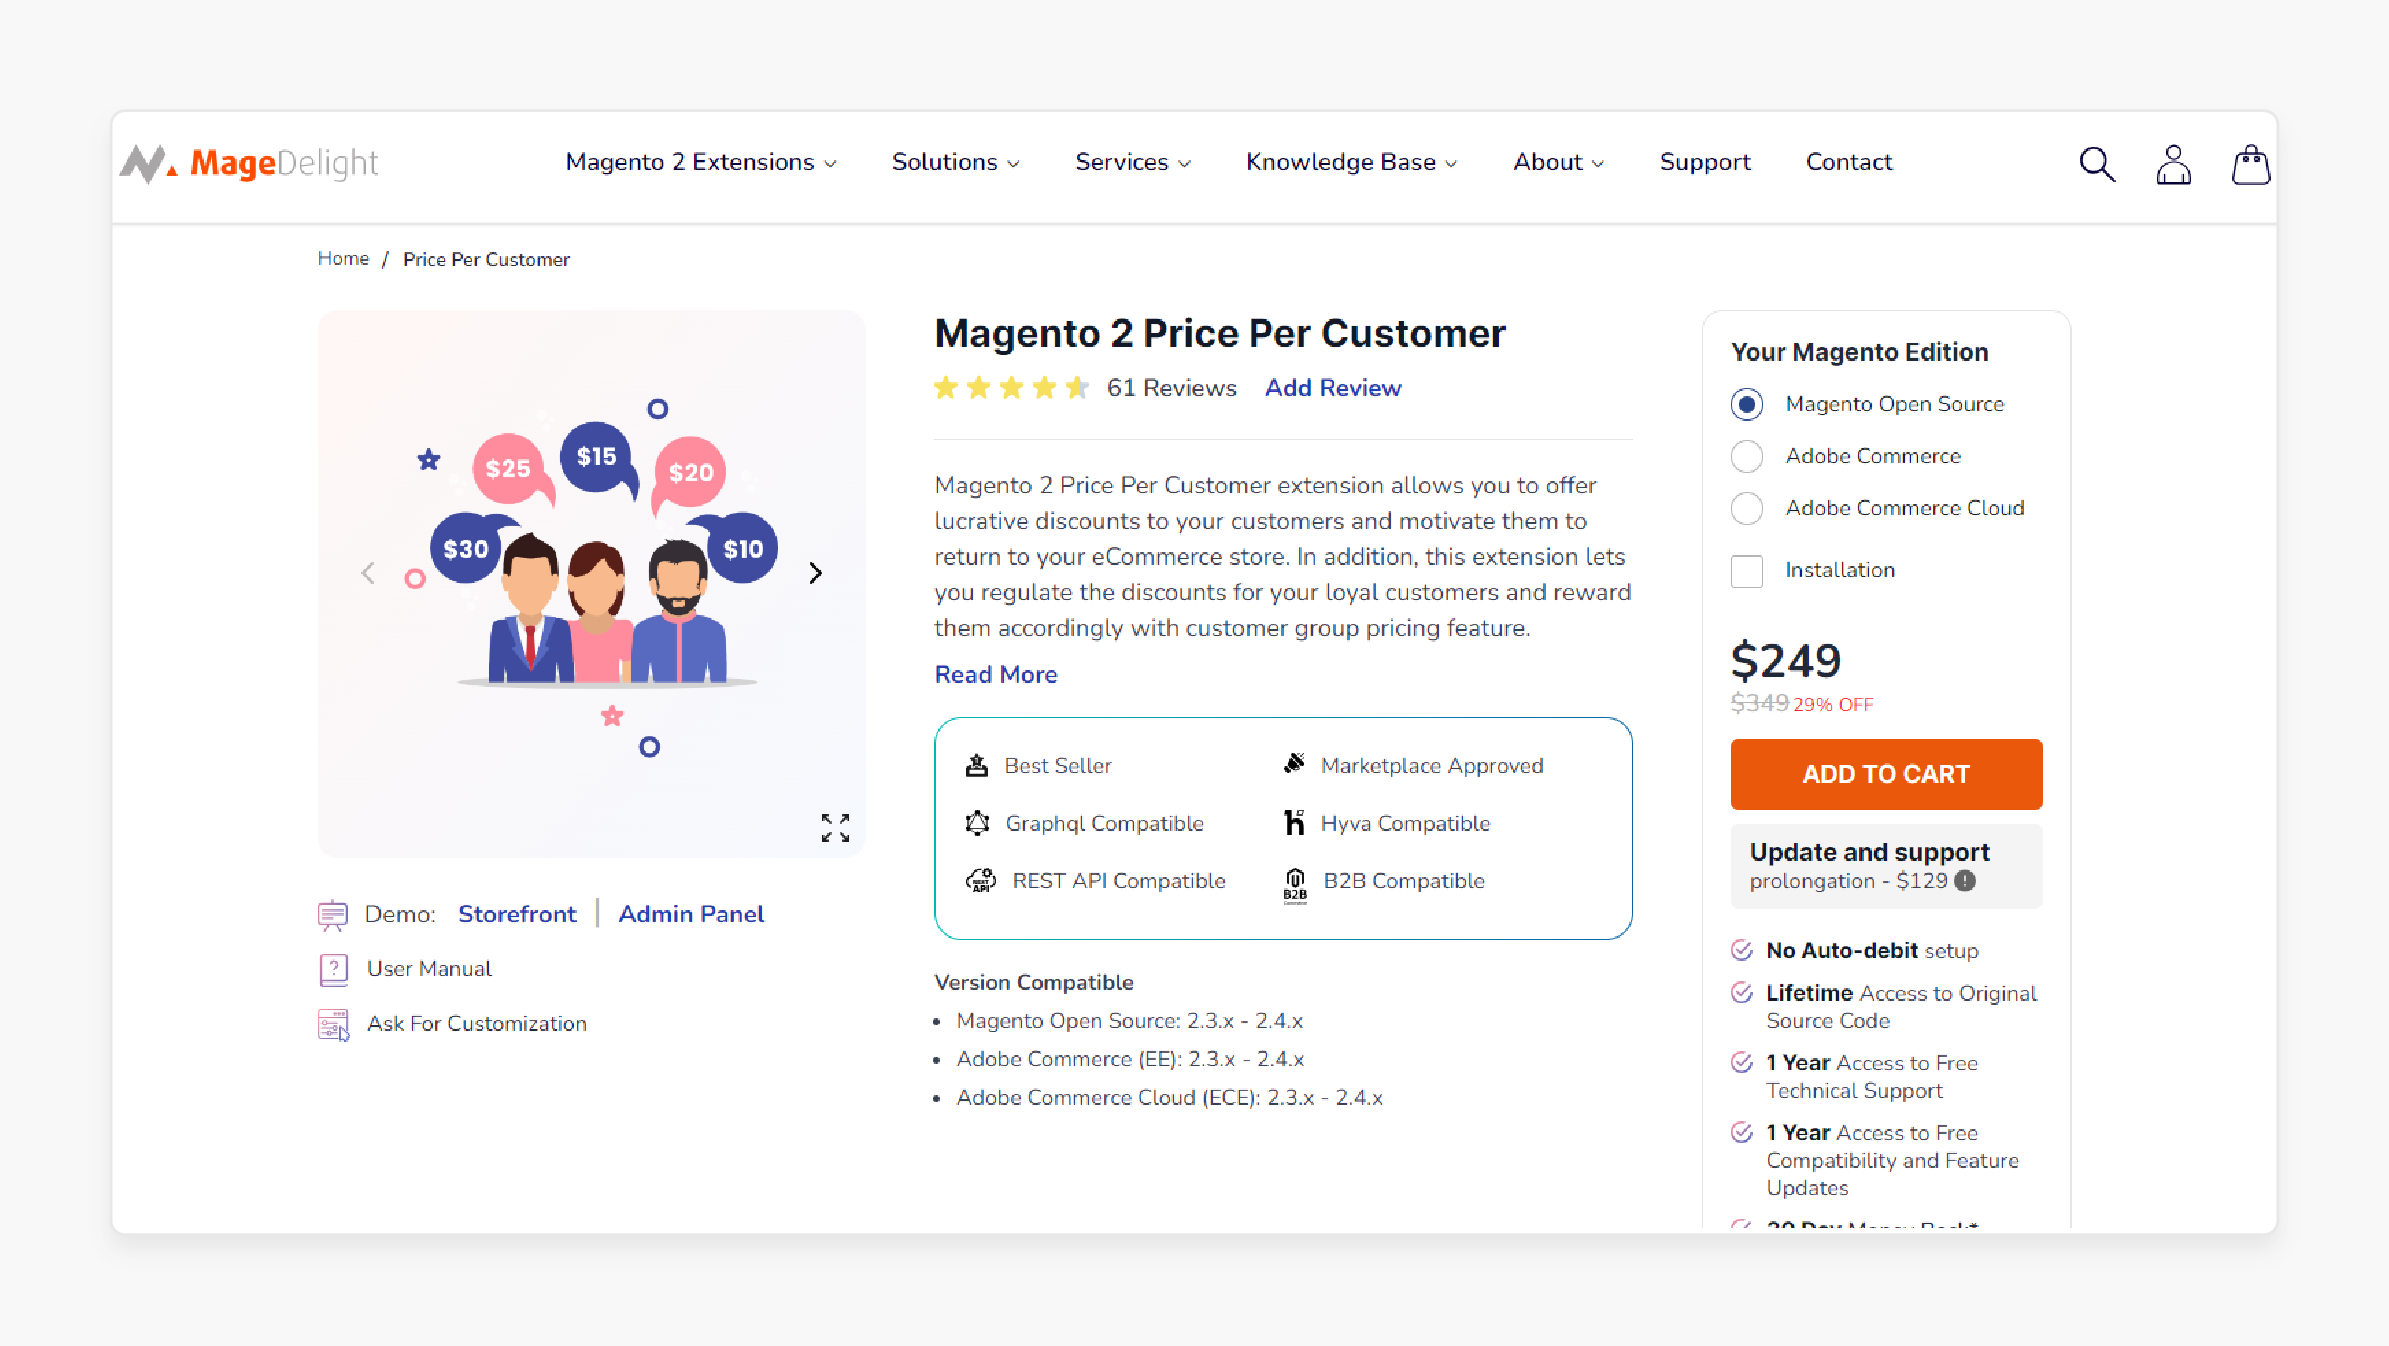The image size is (2389, 1346).
Task: Click Add Review link
Action: (x=1333, y=388)
